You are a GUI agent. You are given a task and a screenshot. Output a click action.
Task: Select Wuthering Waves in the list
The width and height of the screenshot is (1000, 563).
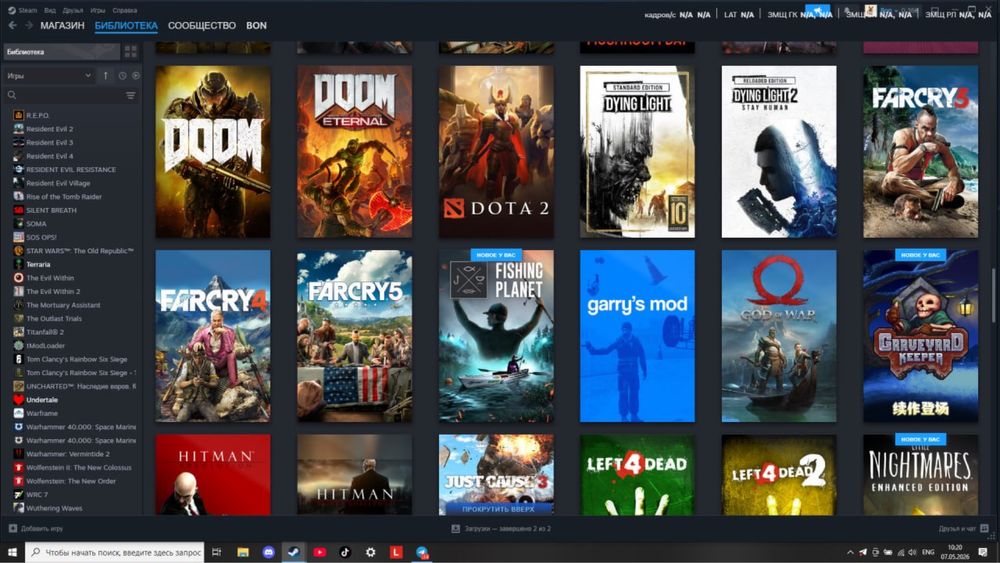pyautogui.click(x=54, y=508)
